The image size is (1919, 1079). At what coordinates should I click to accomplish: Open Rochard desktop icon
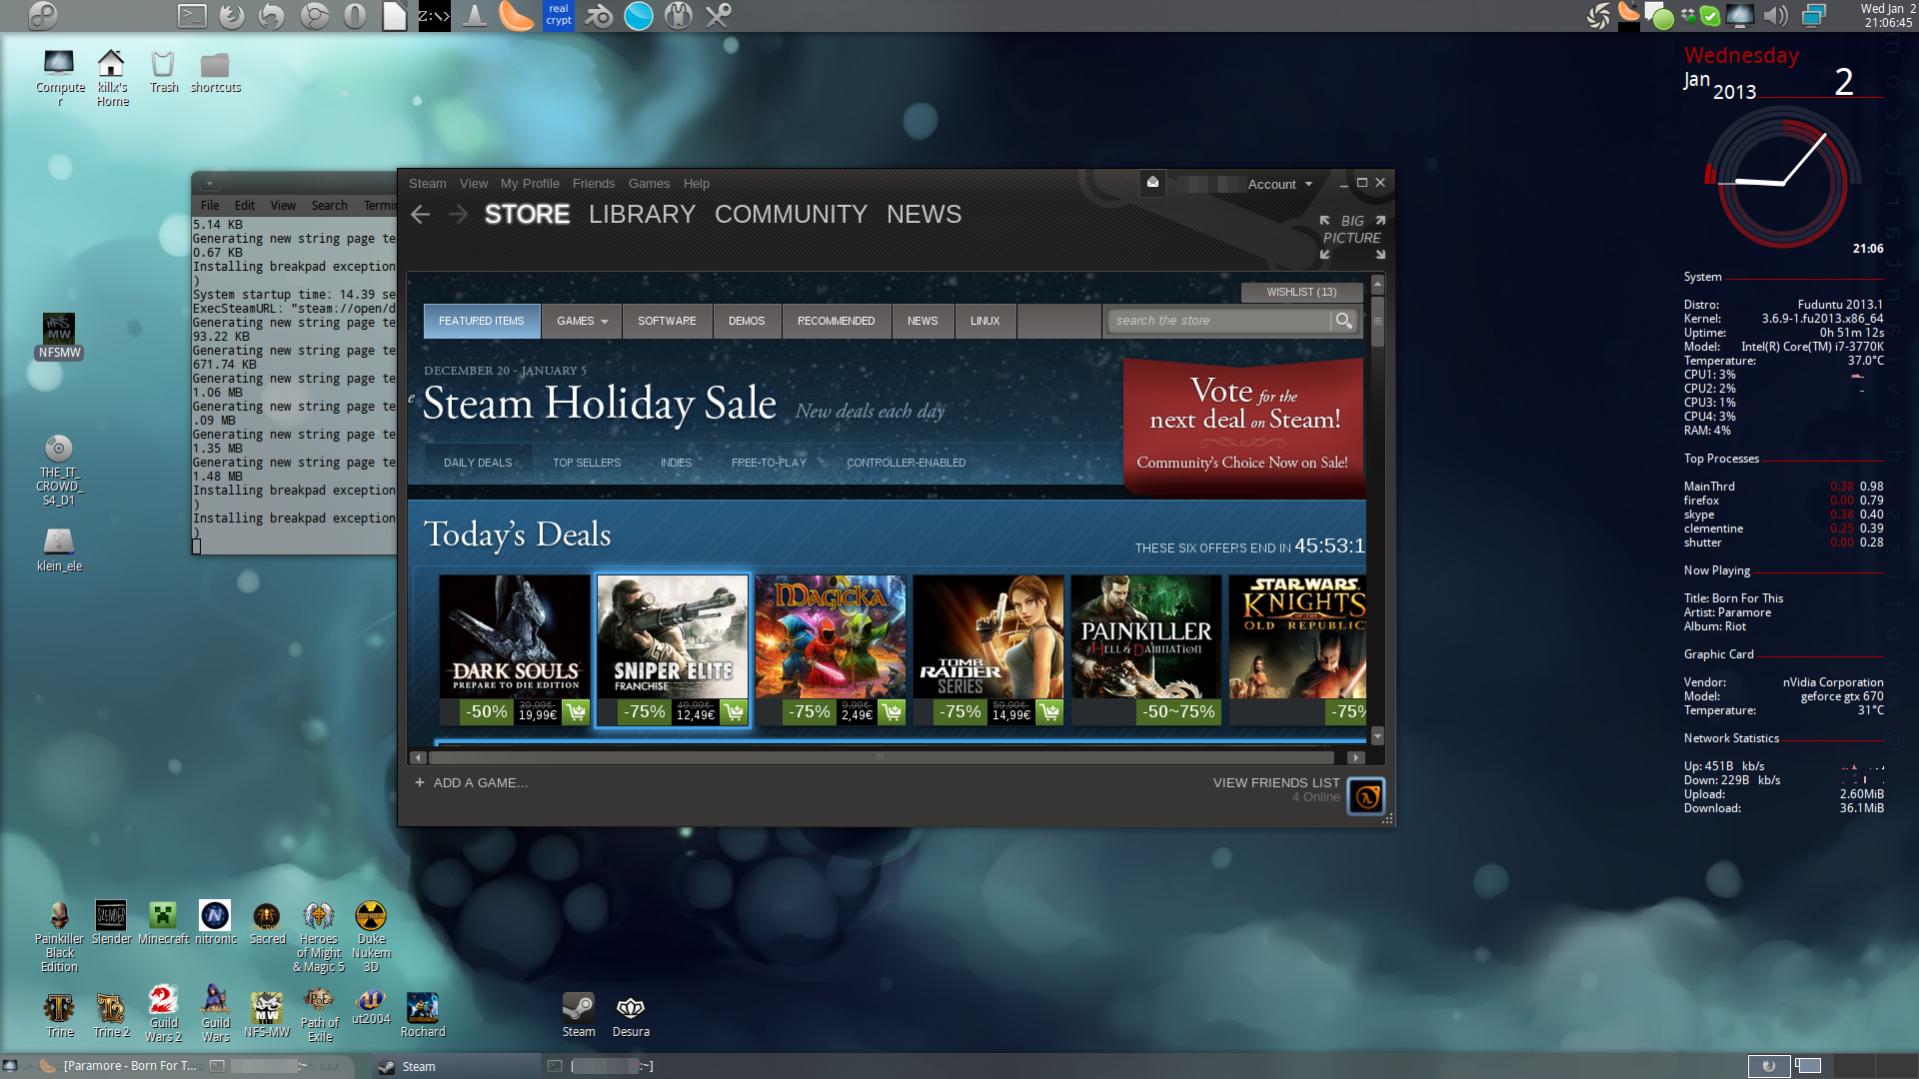pos(423,1014)
